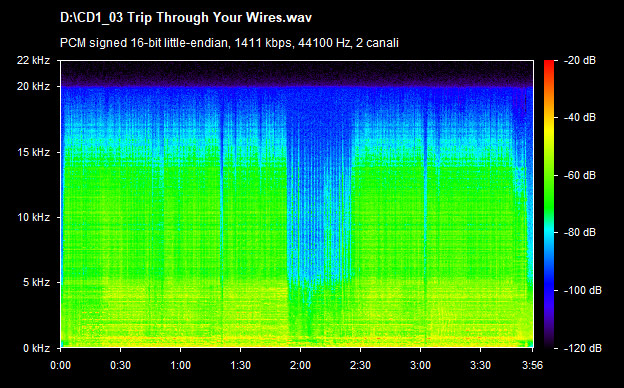
Task: Click the 1:30 time axis label
Action: pos(240,365)
